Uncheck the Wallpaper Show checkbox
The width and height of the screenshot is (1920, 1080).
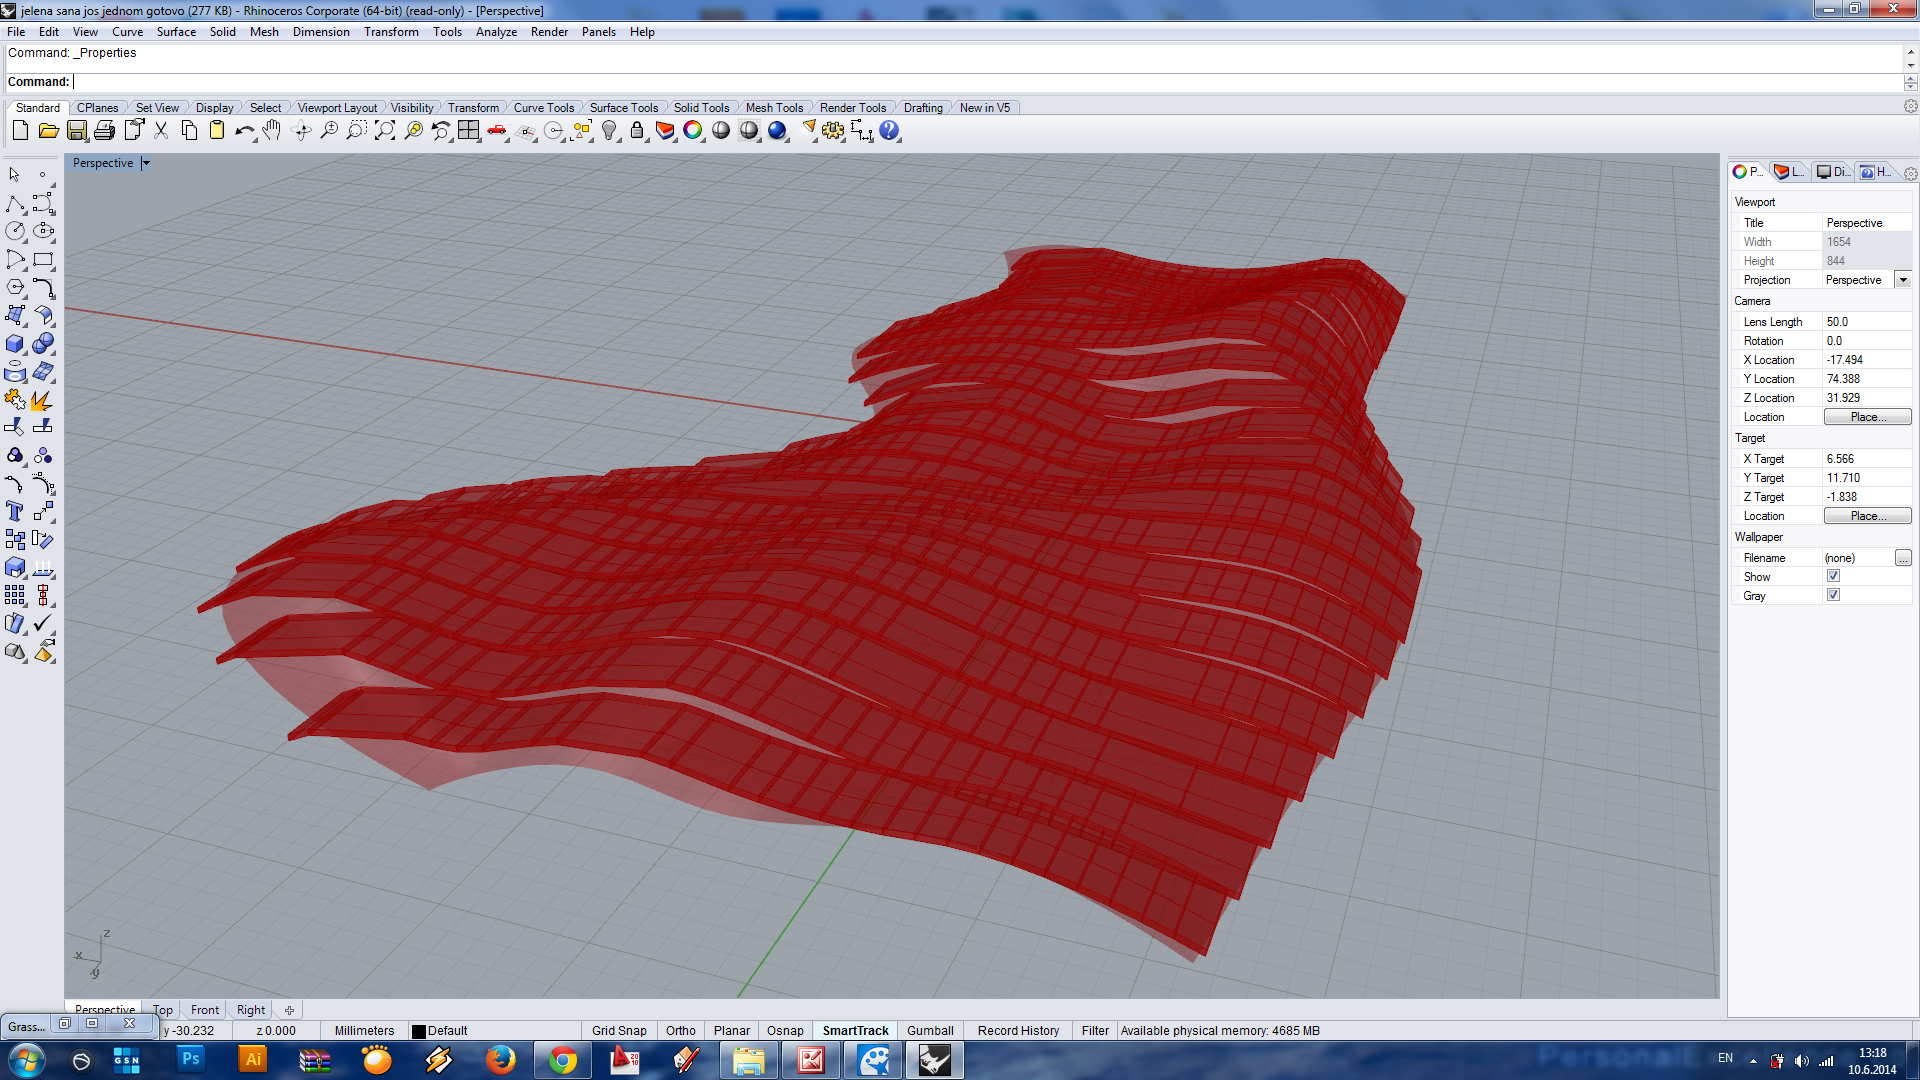click(x=1833, y=576)
